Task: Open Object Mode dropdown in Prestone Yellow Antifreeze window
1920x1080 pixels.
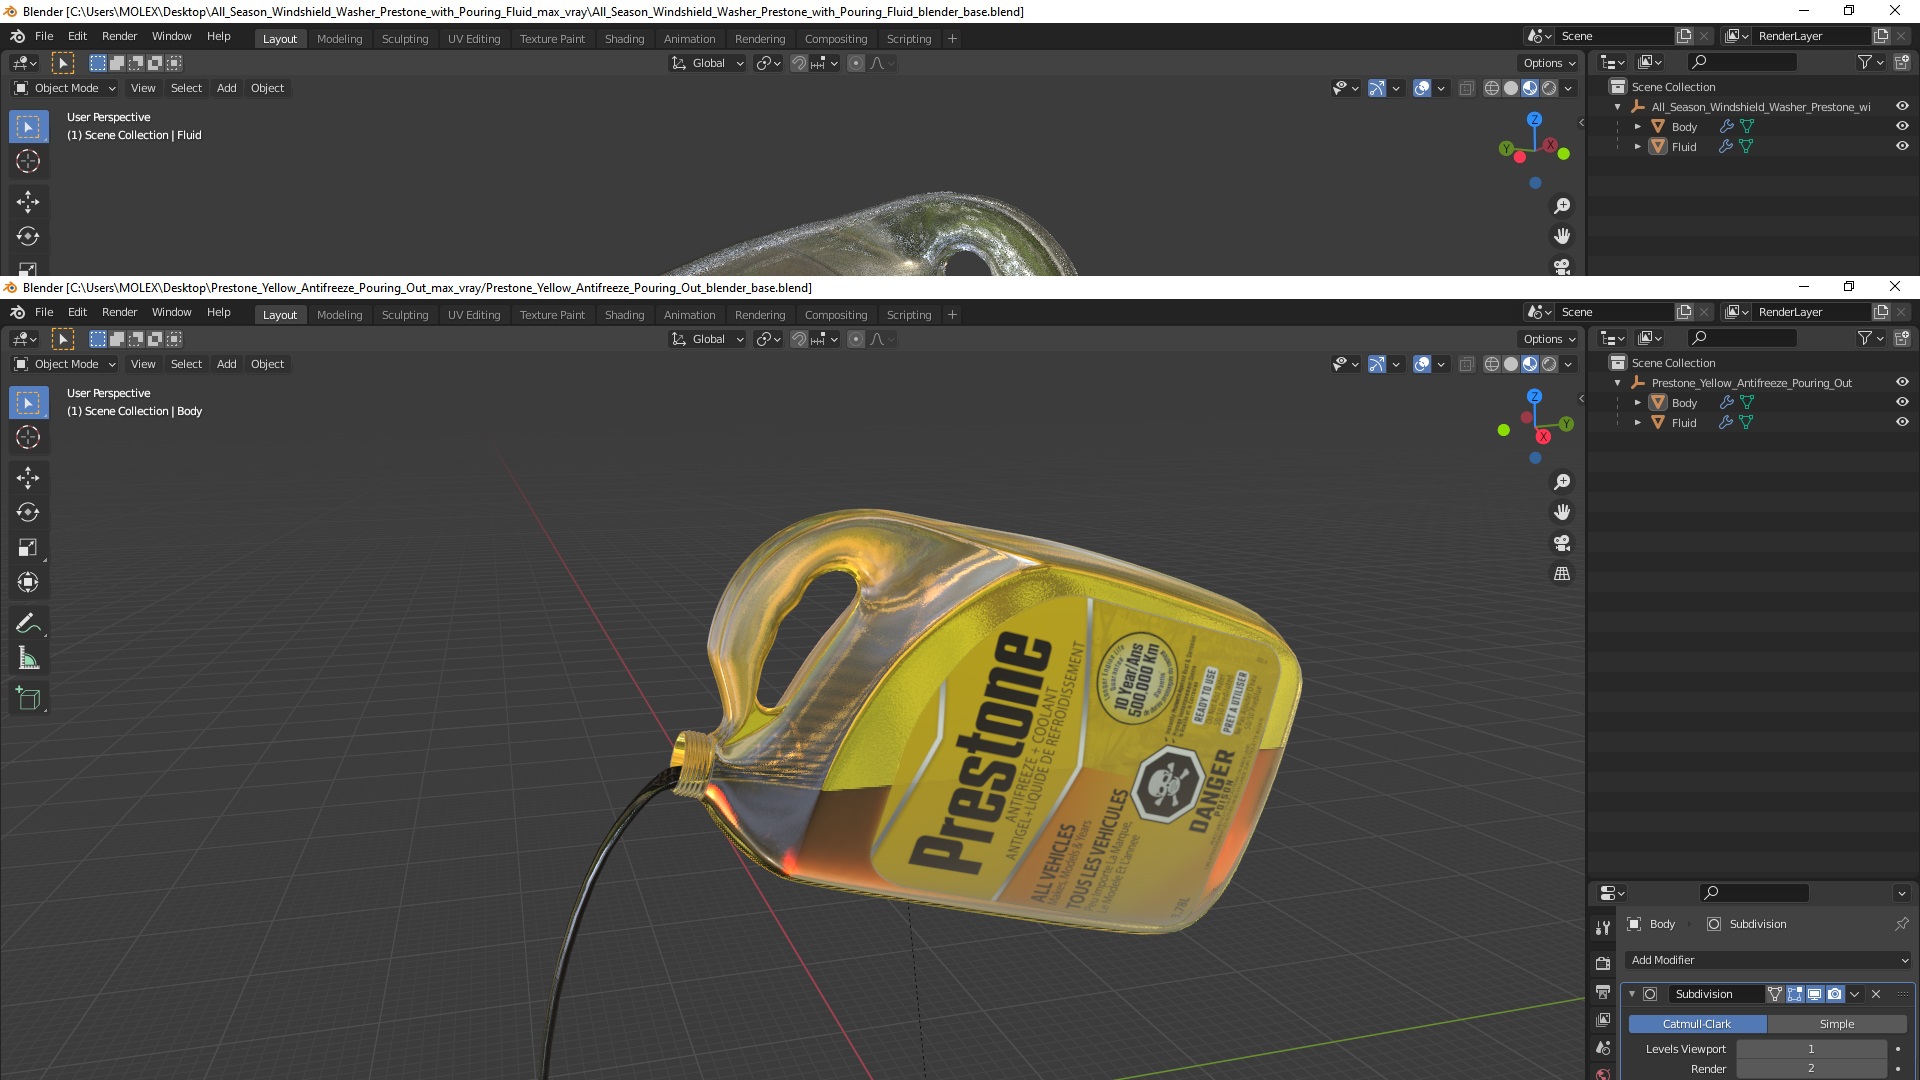Action: click(x=65, y=364)
